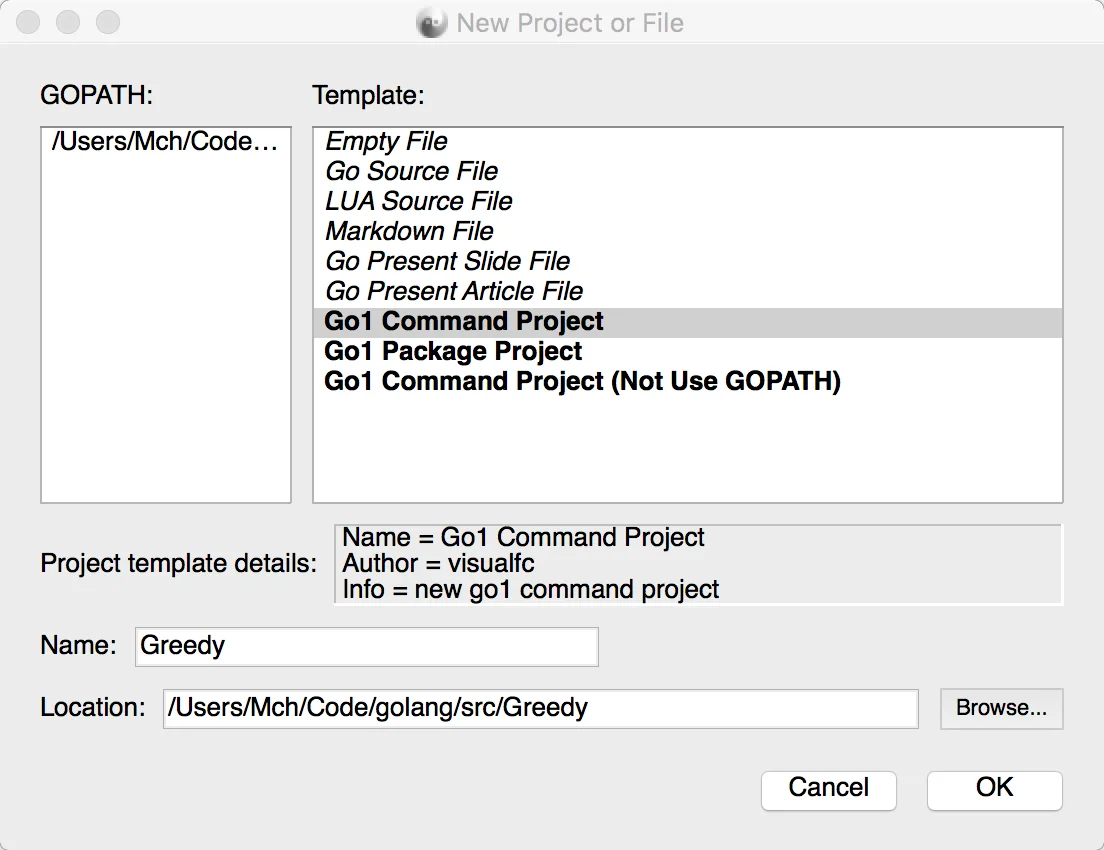The image size is (1104, 850).
Task: Click the LiteIDE icon in title bar
Action: [x=432, y=23]
